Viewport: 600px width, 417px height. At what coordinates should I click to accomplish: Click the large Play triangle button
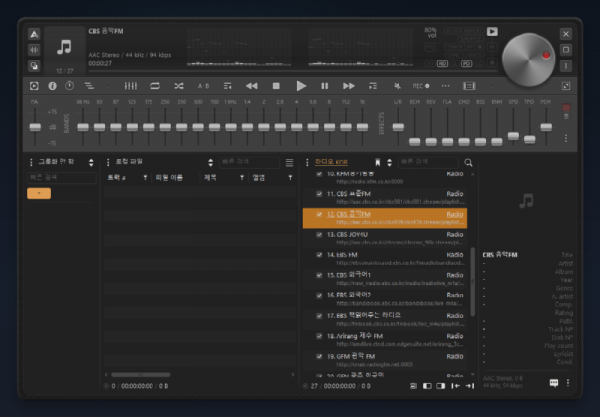[x=301, y=86]
